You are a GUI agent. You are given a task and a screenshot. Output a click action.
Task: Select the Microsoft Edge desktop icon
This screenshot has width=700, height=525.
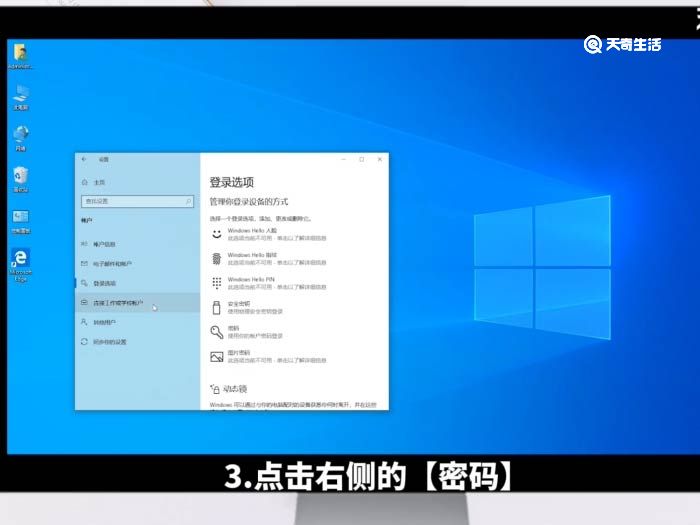point(21,265)
